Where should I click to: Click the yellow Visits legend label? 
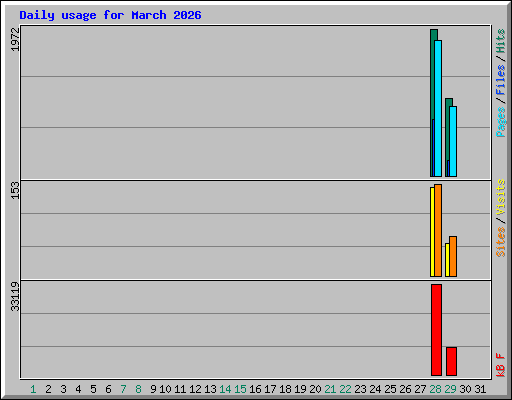pyautogui.click(x=501, y=197)
